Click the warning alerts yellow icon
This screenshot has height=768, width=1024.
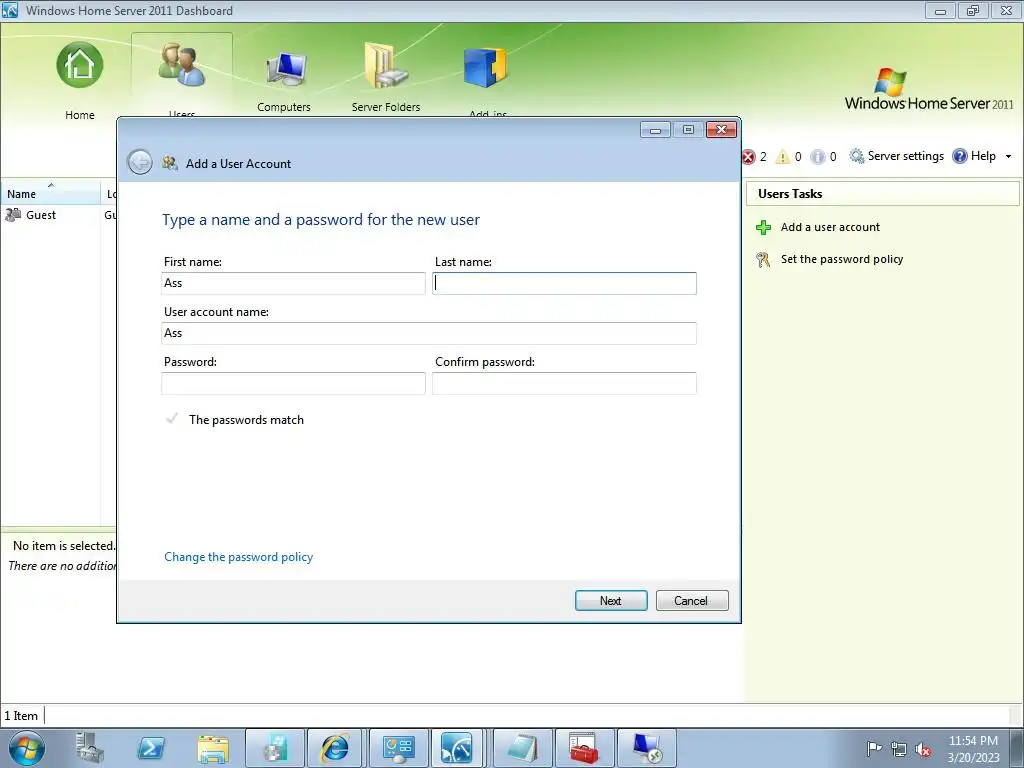[782, 157]
